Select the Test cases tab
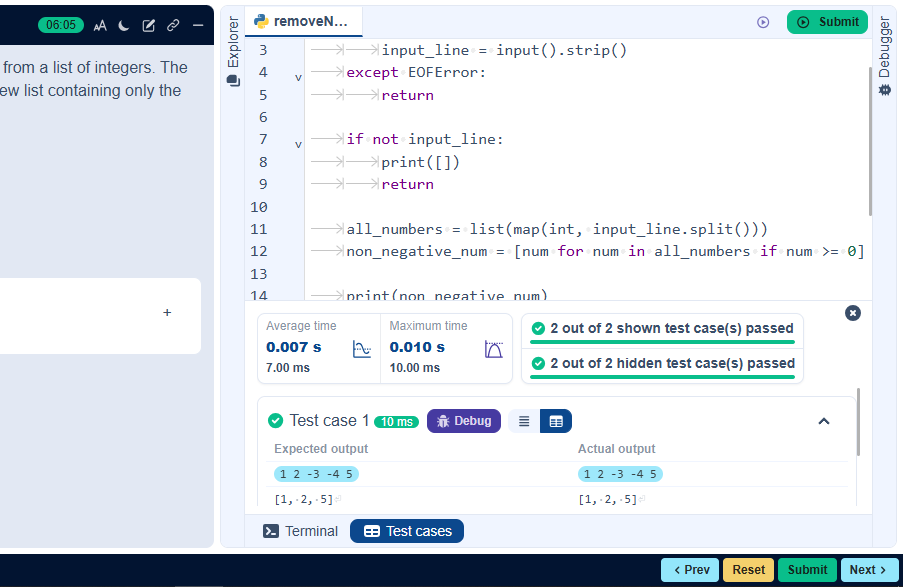903x587 pixels. point(407,531)
